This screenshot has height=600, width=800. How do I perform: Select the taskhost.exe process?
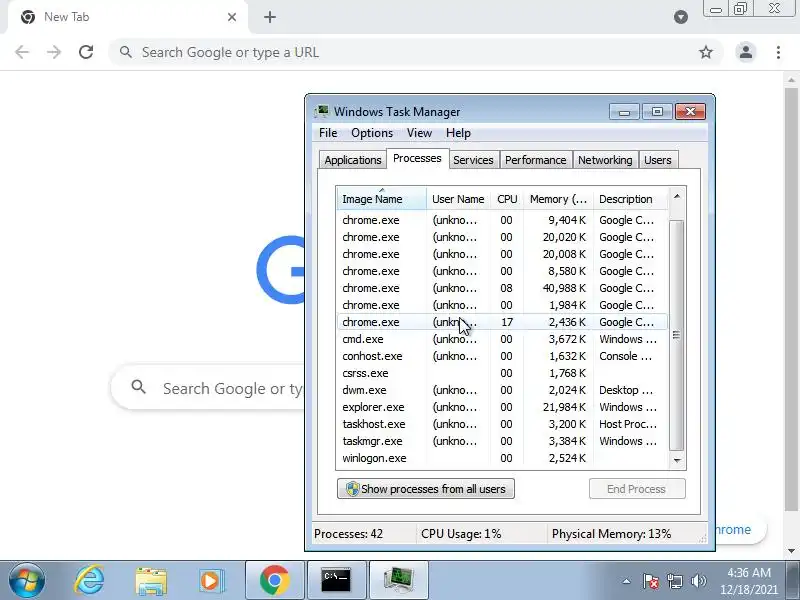(502, 424)
